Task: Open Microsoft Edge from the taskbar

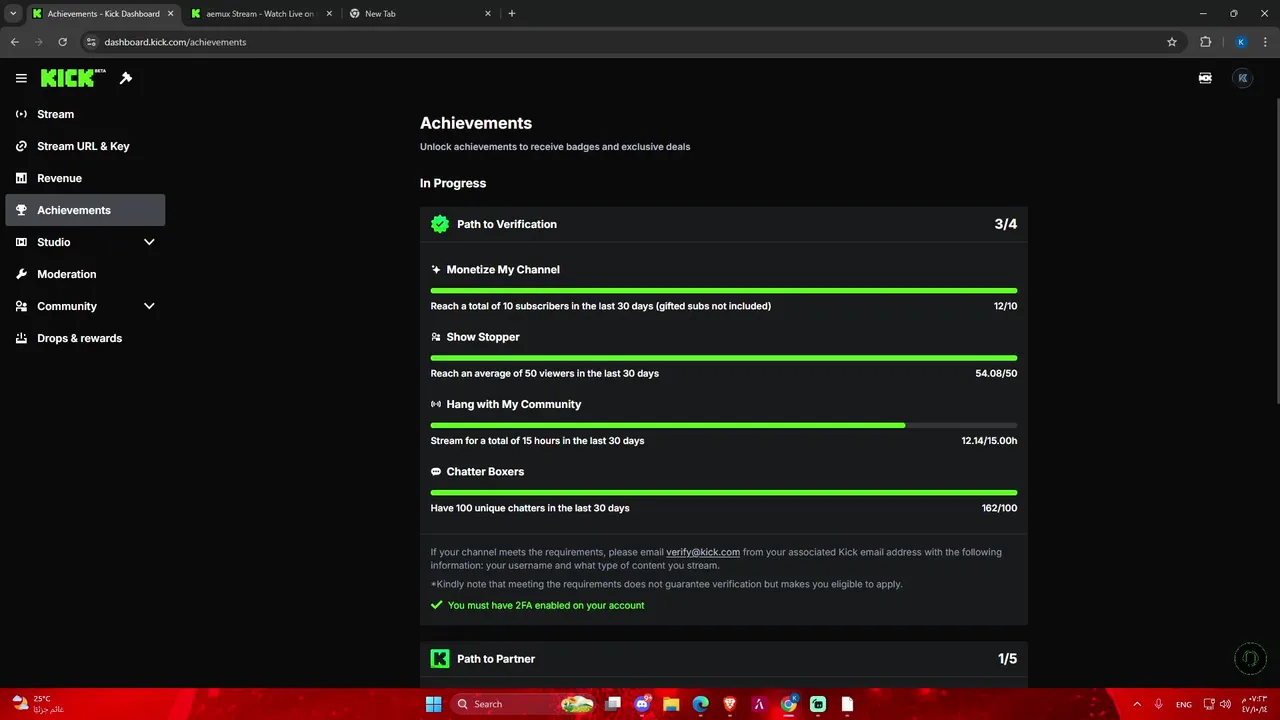Action: [700, 704]
